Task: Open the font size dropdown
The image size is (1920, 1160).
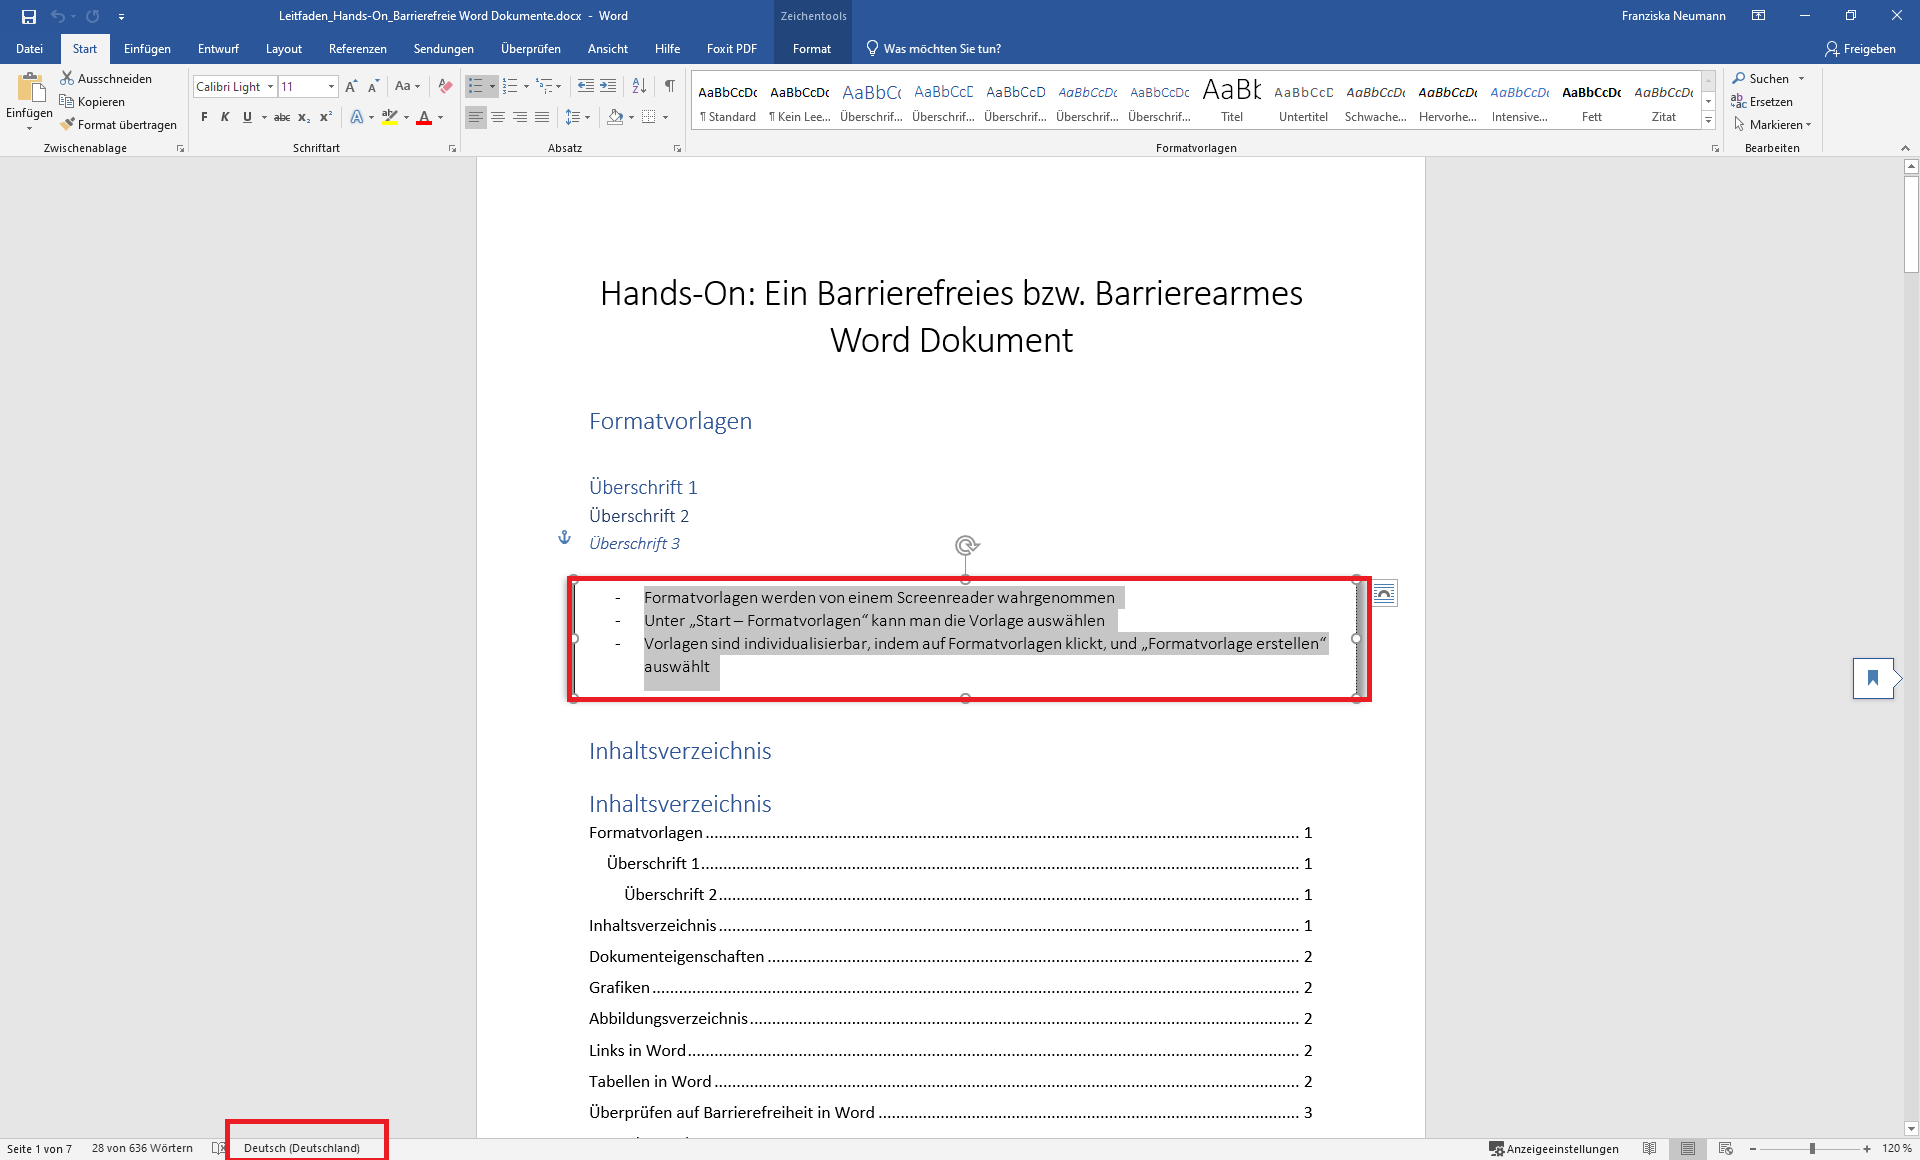Action: pyautogui.click(x=330, y=87)
